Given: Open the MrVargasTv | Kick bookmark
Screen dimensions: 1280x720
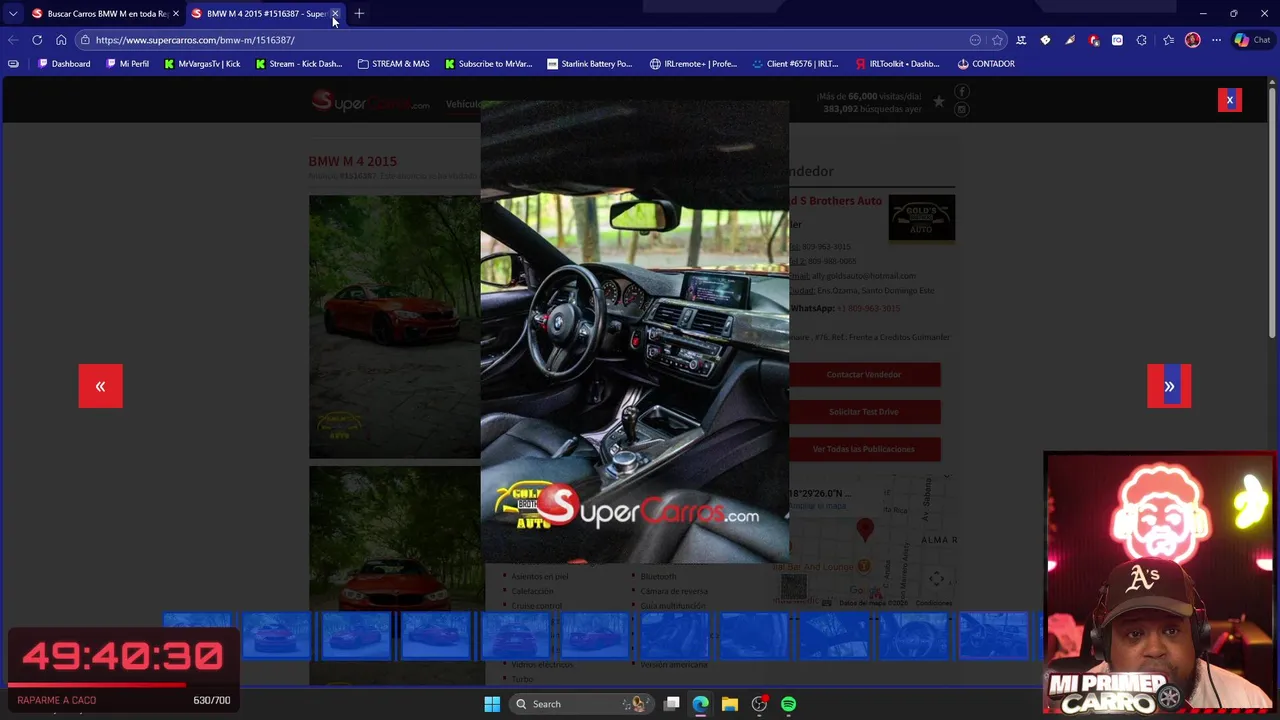Looking at the screenshot, I should 202,64.
